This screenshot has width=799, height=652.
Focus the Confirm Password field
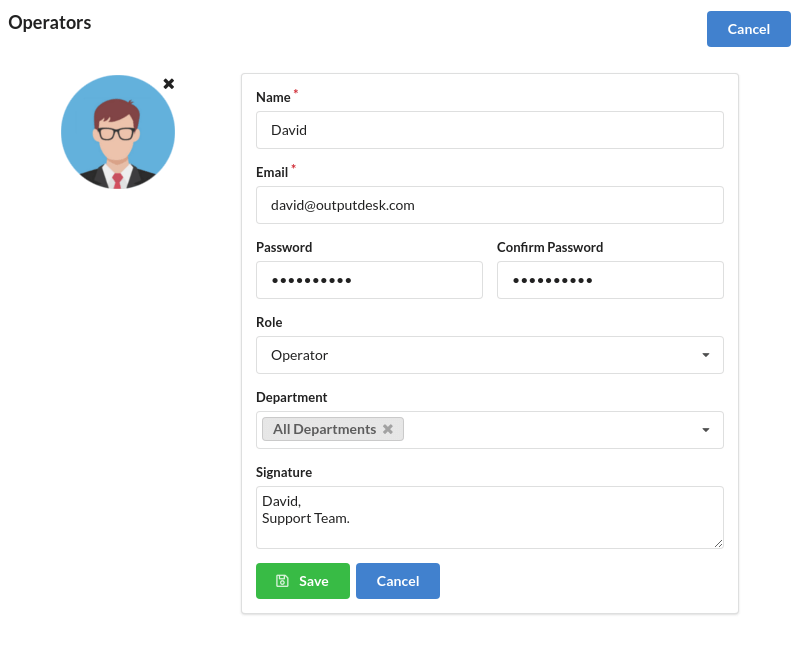pyautogui.click(x=610, y=280)
